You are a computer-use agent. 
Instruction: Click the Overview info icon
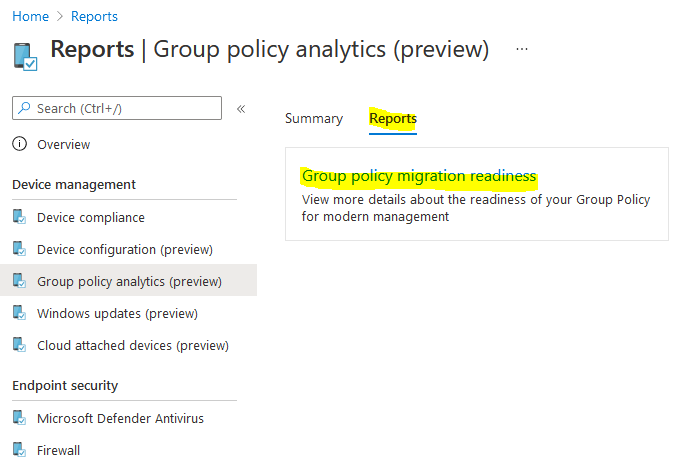tap(19, 144)
